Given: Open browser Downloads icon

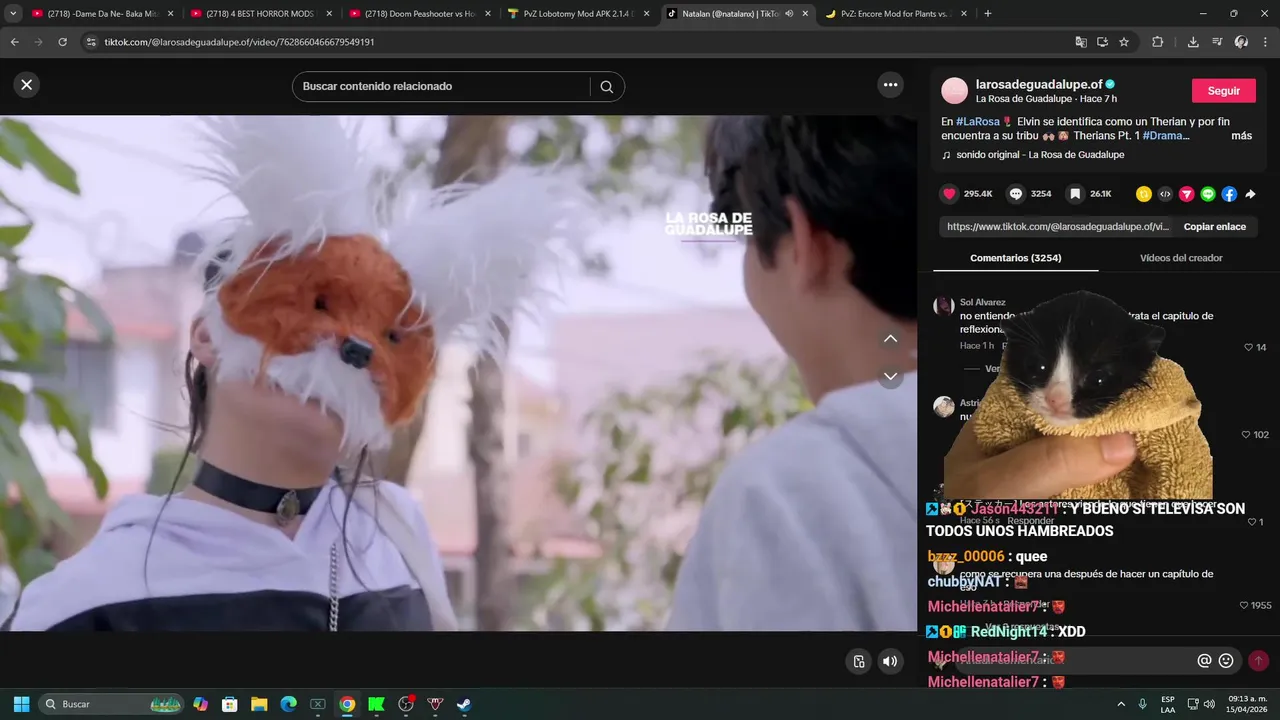Looking at the screenshot, I should [x=1193, y=42].
